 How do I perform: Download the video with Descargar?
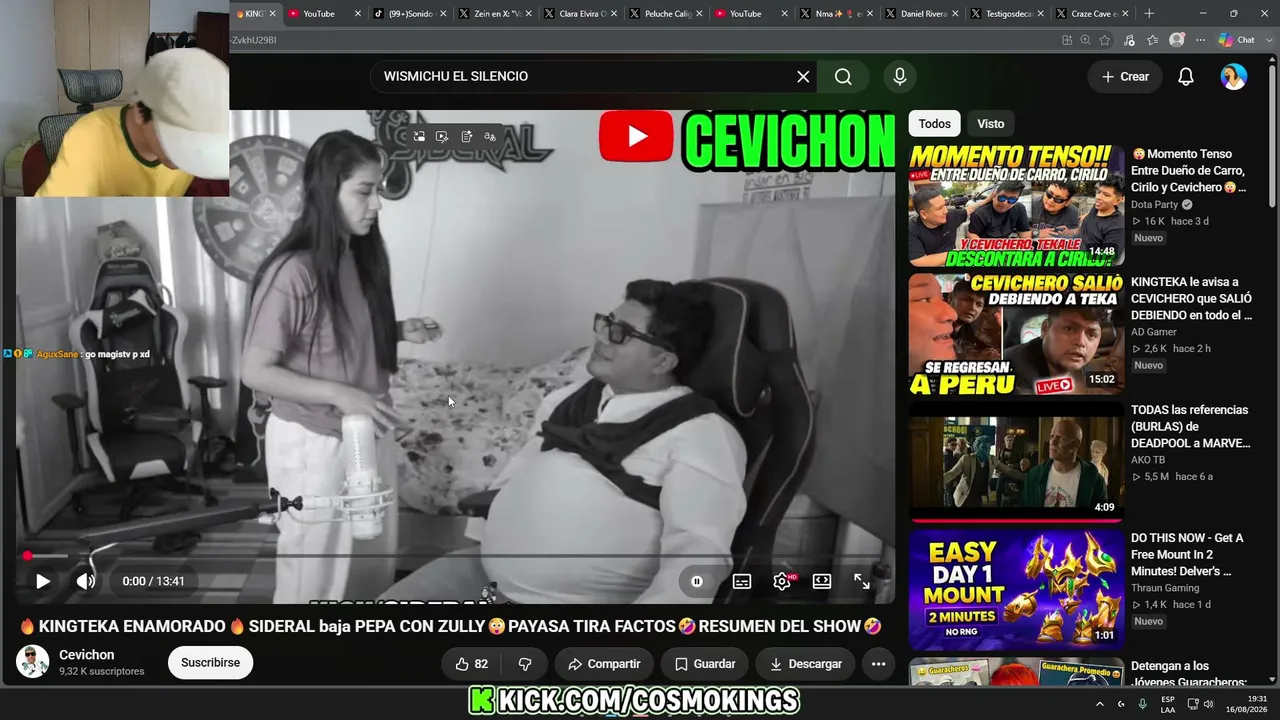(805, 664)
